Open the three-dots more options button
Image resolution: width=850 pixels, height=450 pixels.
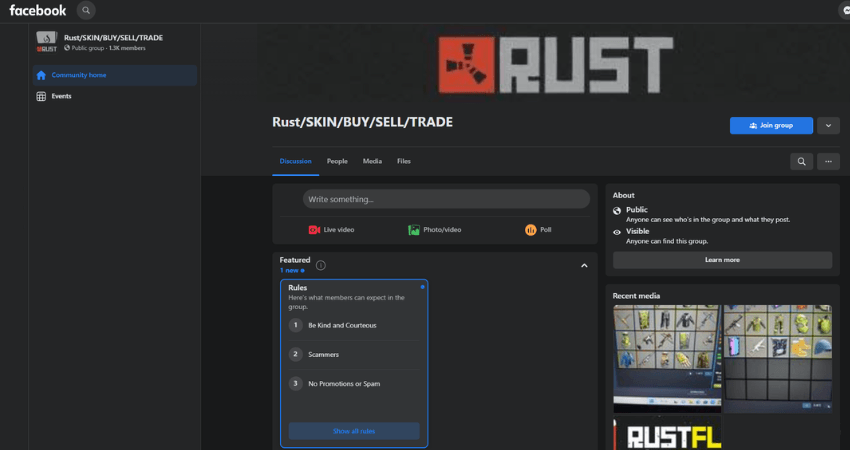pyautogui.click(x=828, y=162)
